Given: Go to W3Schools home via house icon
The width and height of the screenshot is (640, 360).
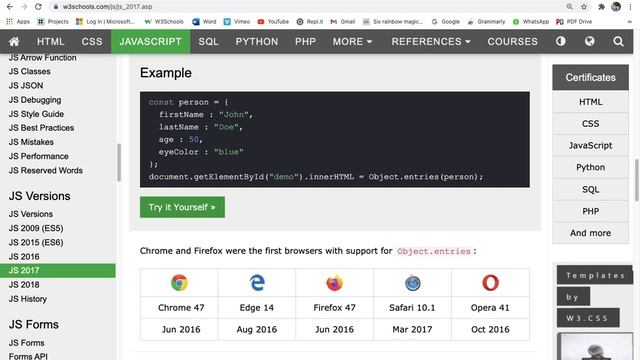Looking at the screenshot, I should (x=14, y=41).
